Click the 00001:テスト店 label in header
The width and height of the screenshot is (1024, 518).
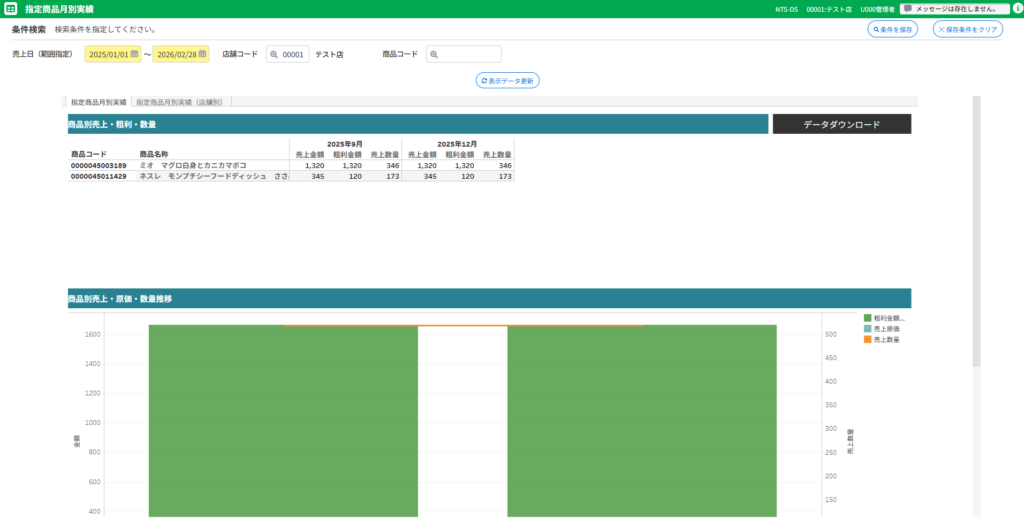[x=829, y=9]
